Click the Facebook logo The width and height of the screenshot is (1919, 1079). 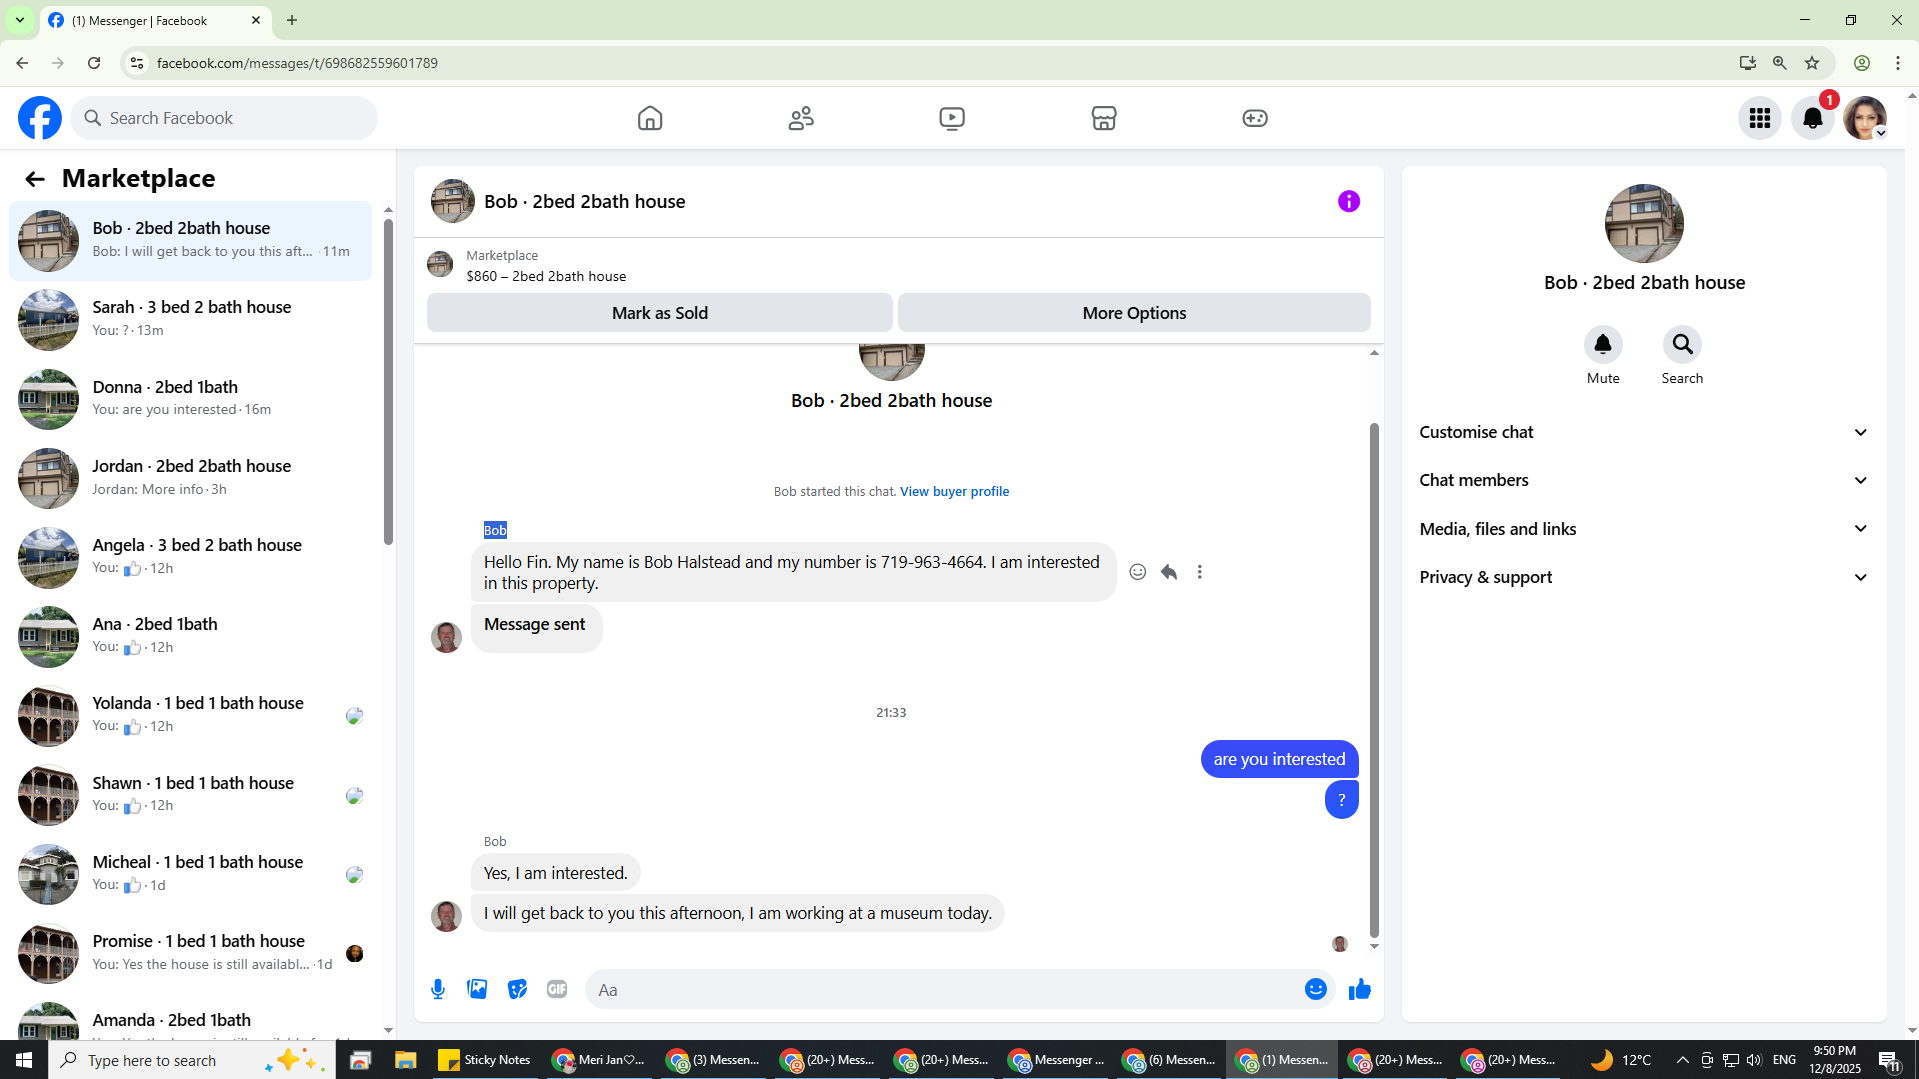40,118
